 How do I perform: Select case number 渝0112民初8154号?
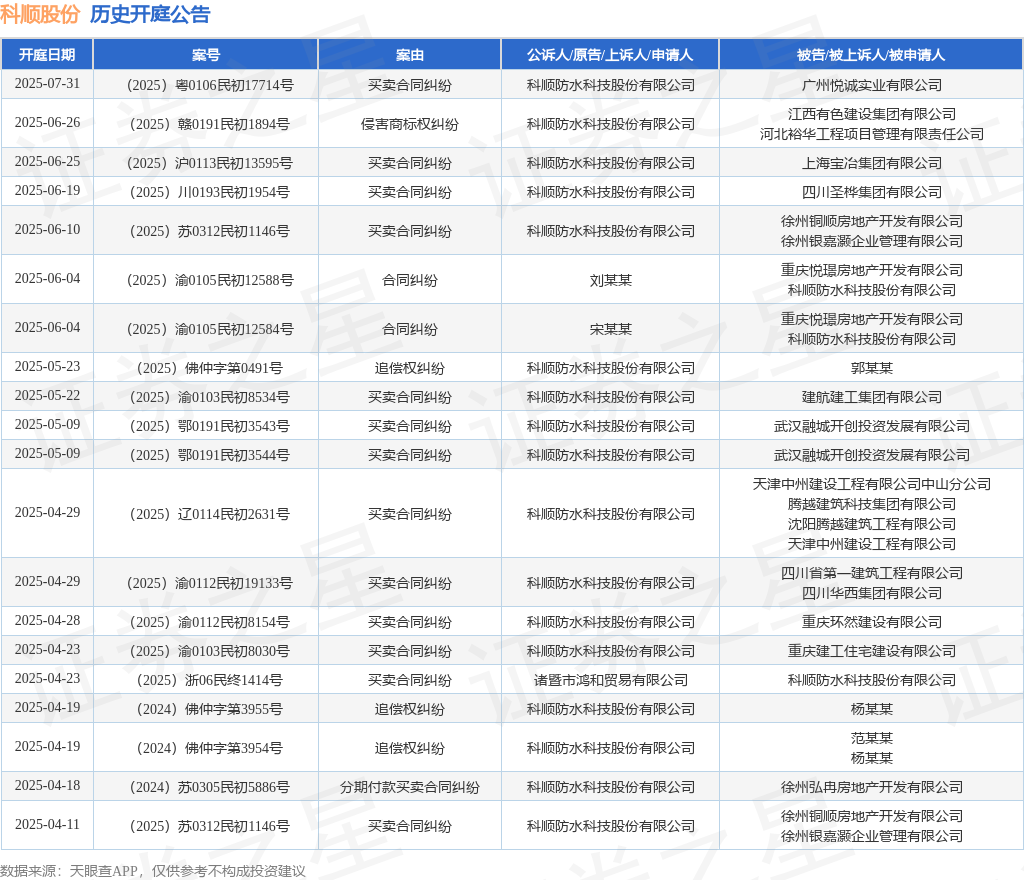210,622
